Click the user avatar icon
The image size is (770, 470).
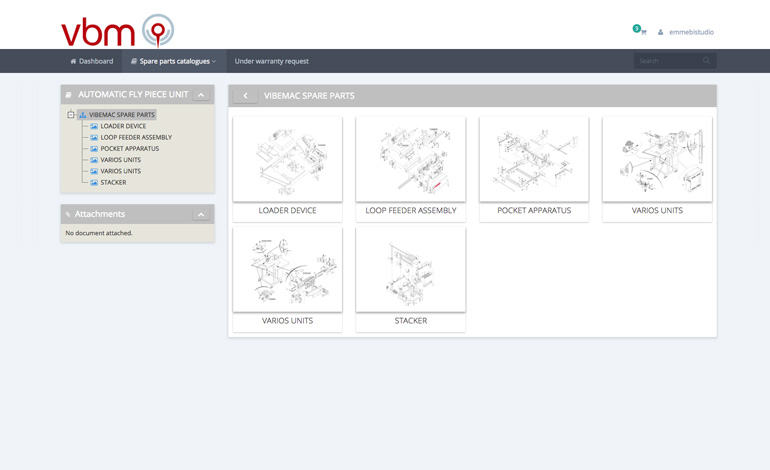(660, 32)
